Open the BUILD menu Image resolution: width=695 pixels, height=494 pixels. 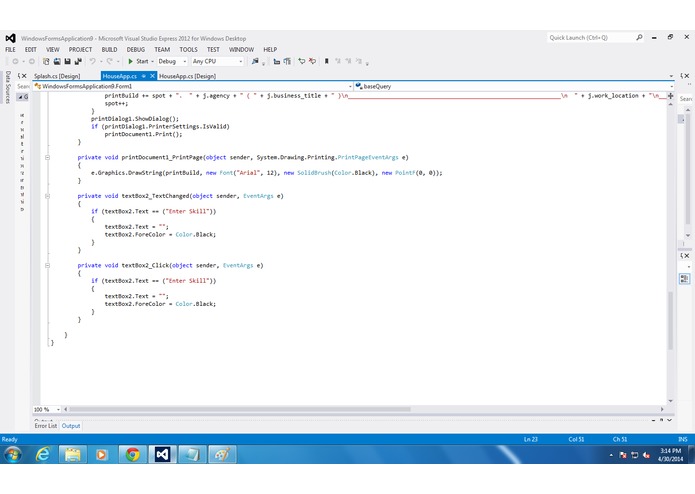[x=109, y=50]
